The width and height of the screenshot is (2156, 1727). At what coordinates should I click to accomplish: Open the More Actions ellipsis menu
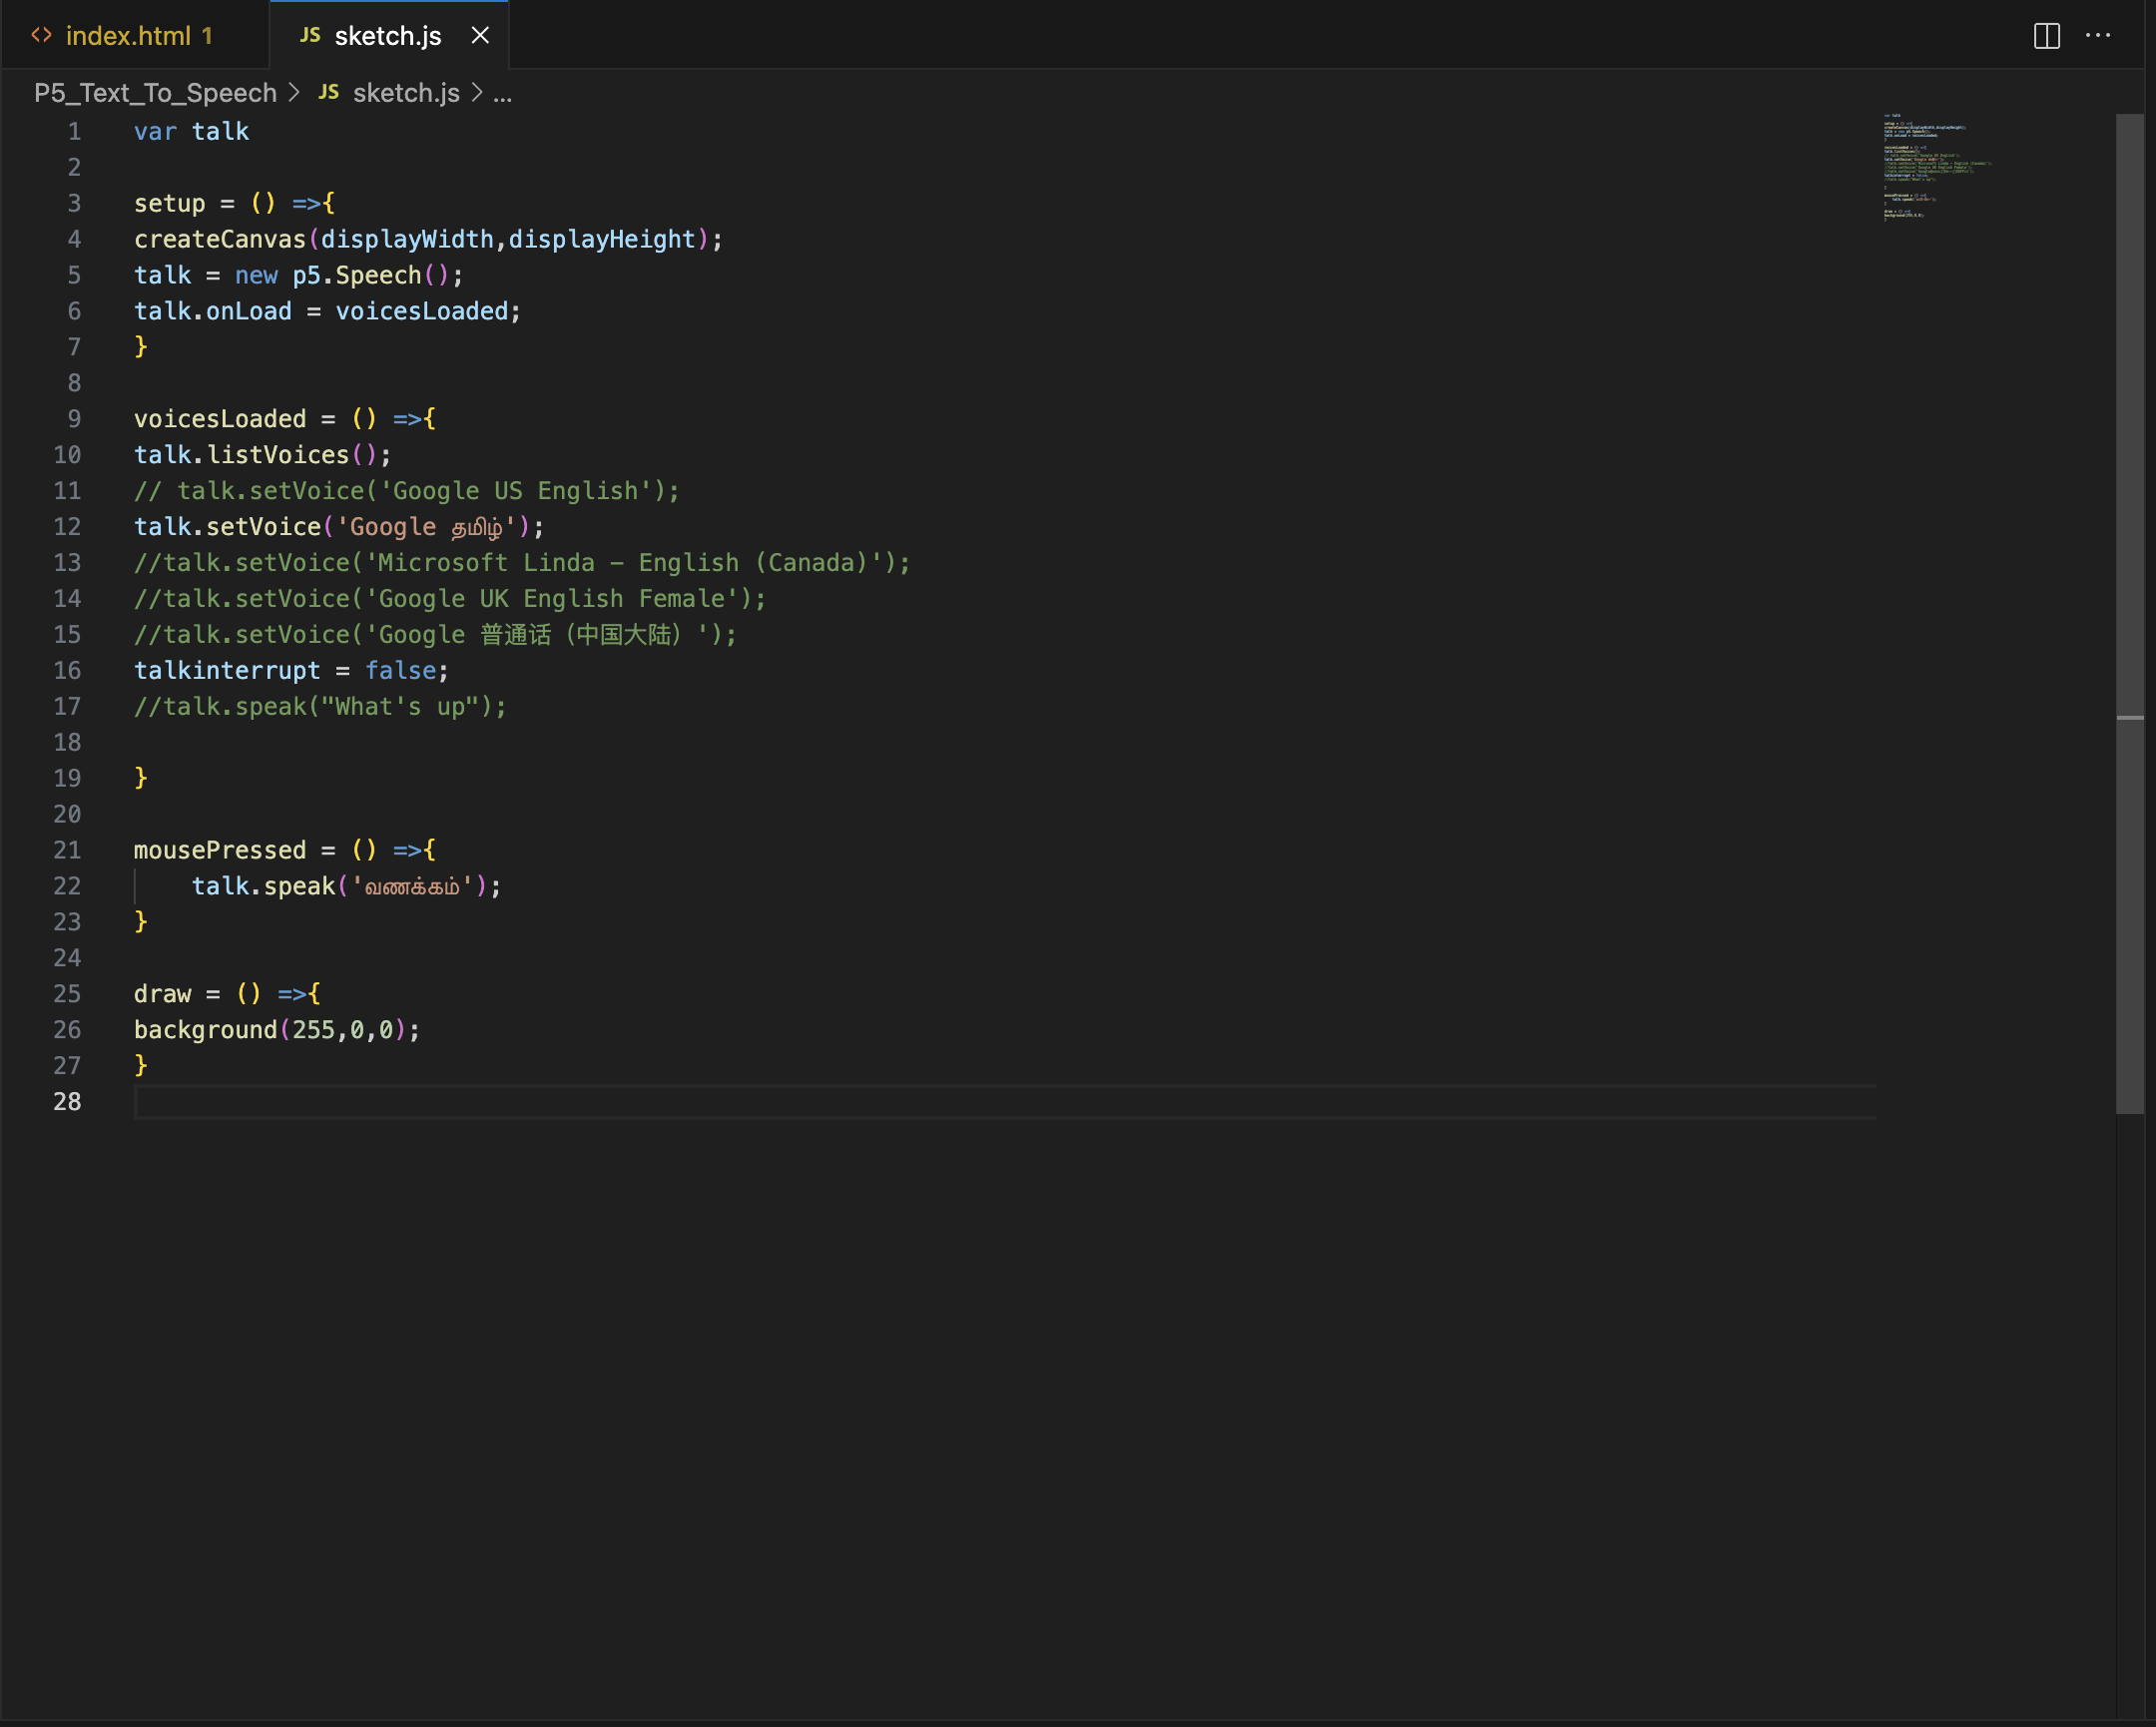(2098, 35)
